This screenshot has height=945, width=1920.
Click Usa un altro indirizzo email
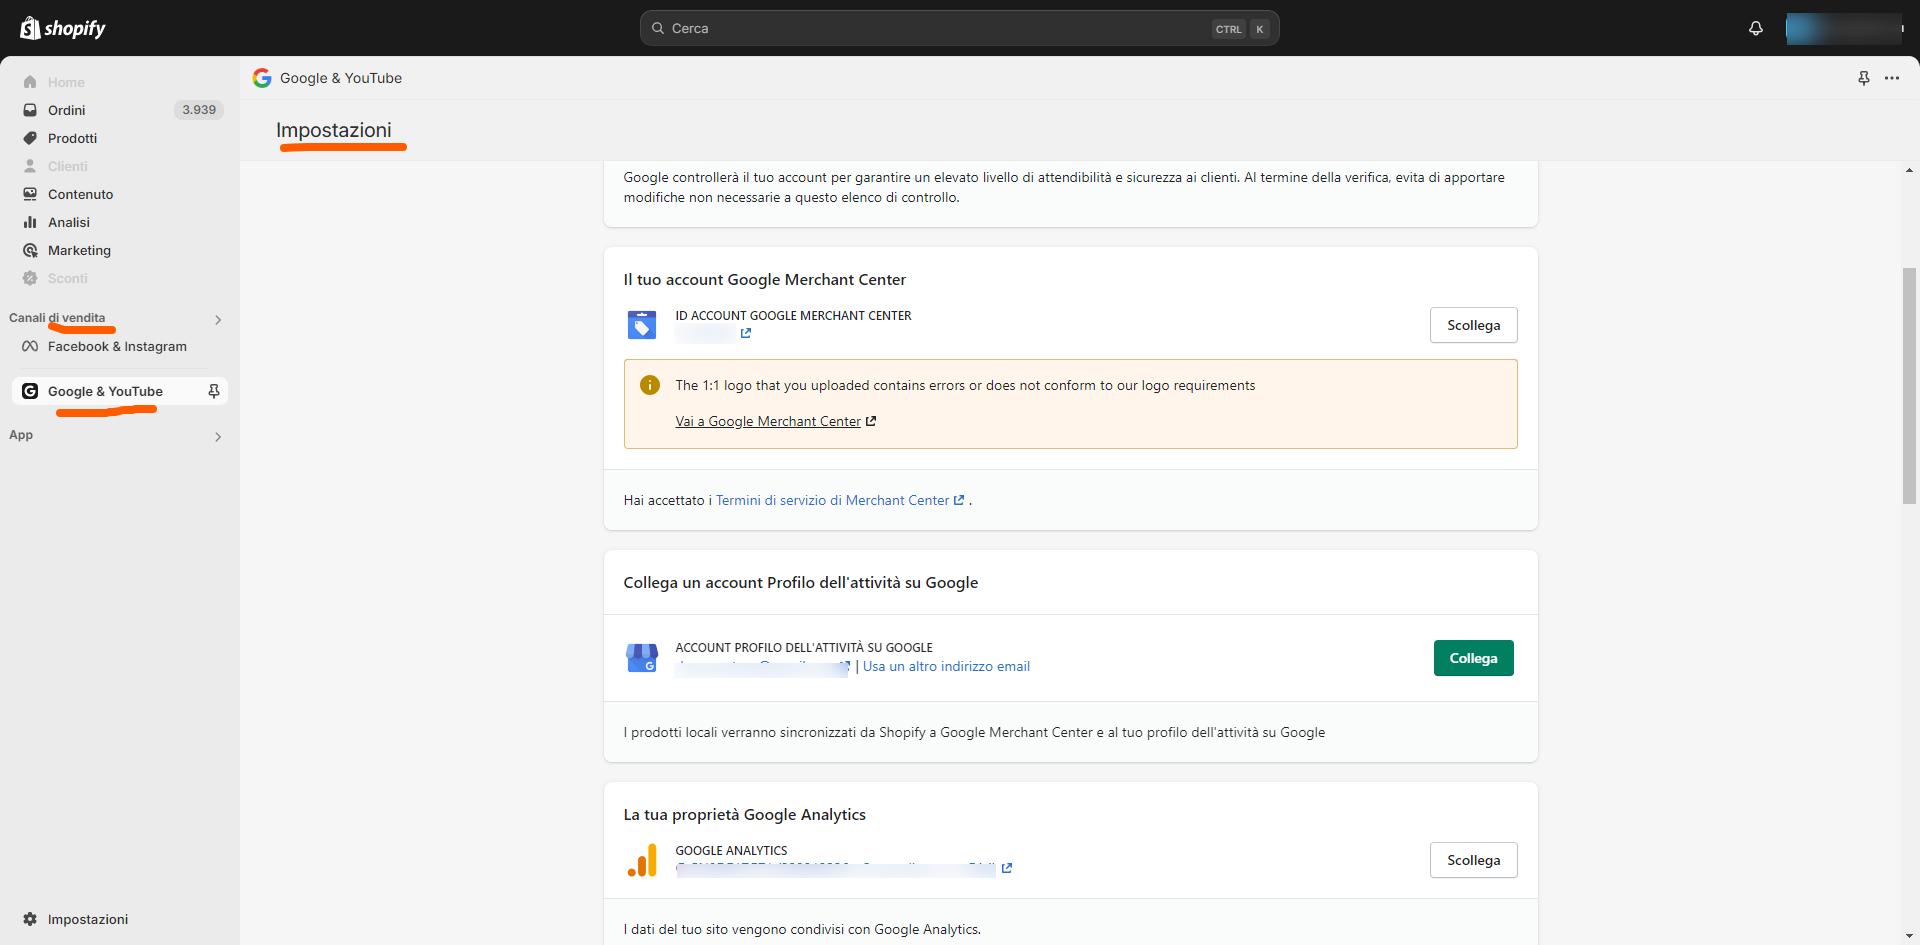click(x=945, y=666)
